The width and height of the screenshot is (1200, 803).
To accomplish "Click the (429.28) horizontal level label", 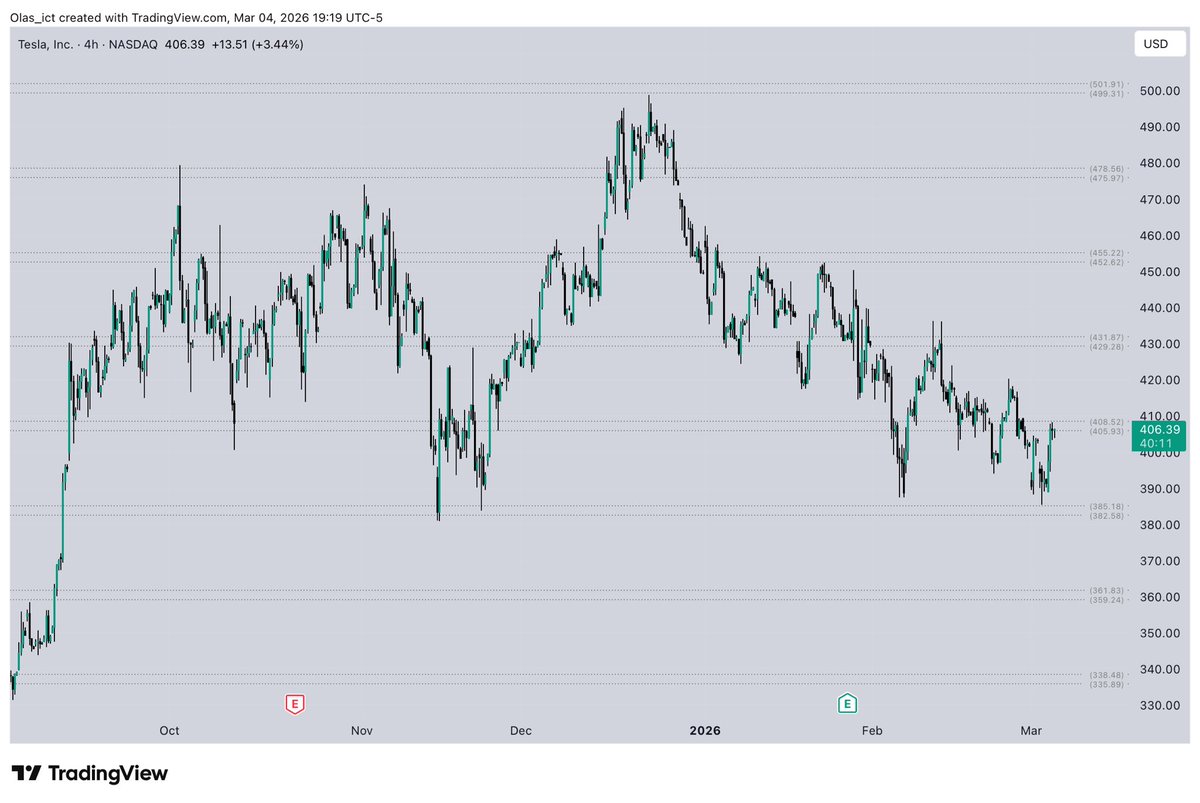I will (1107, 346).
